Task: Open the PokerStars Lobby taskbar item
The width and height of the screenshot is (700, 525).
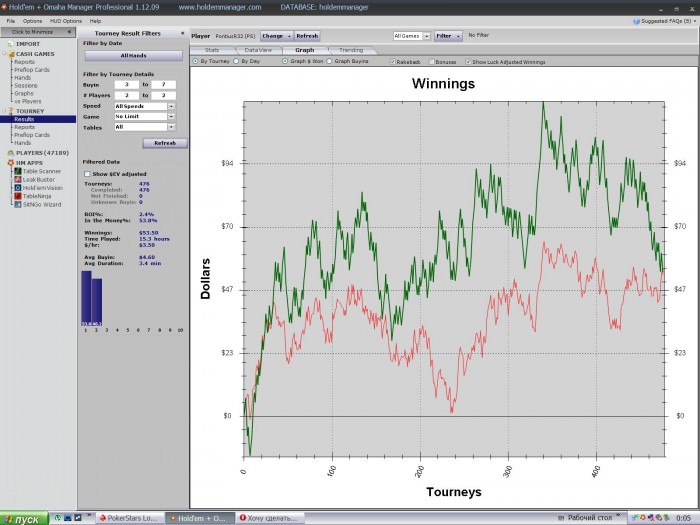Action: coord(129,518)
